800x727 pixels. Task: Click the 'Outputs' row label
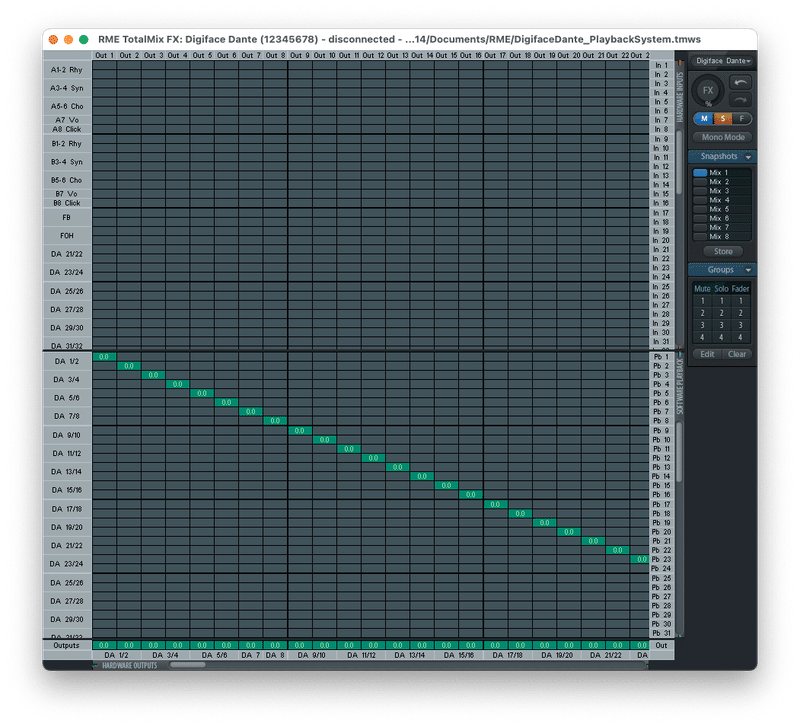point(67,645)
